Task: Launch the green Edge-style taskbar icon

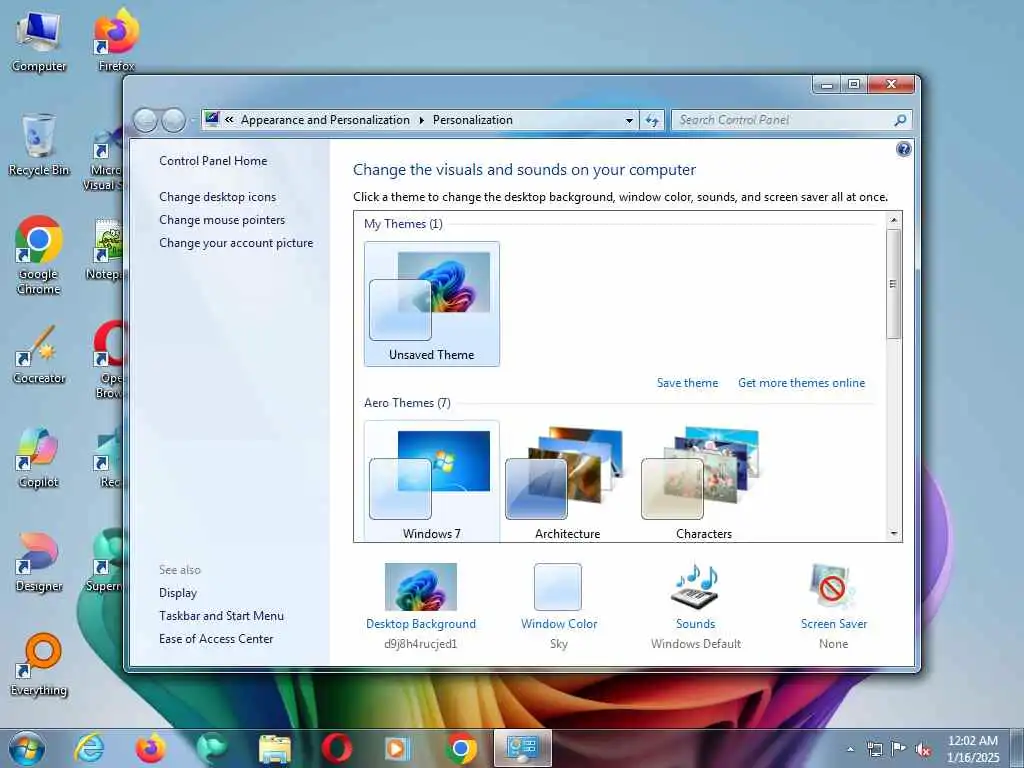Action: point(212,748)
